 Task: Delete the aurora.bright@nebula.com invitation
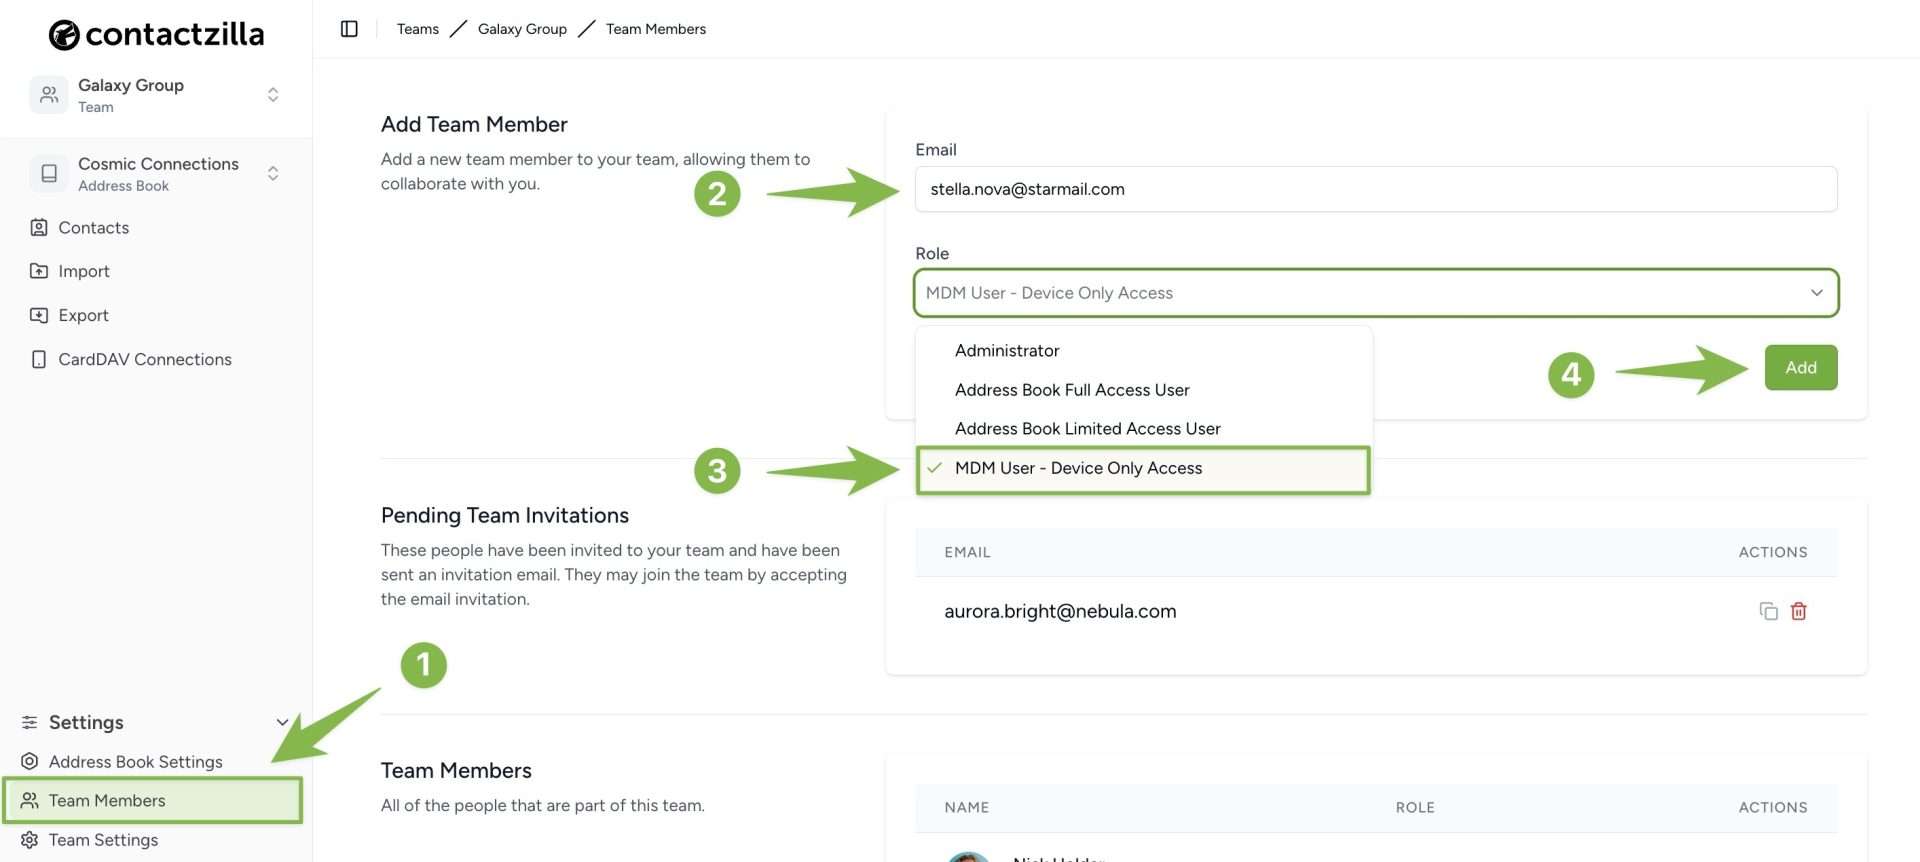[1798, 611]
